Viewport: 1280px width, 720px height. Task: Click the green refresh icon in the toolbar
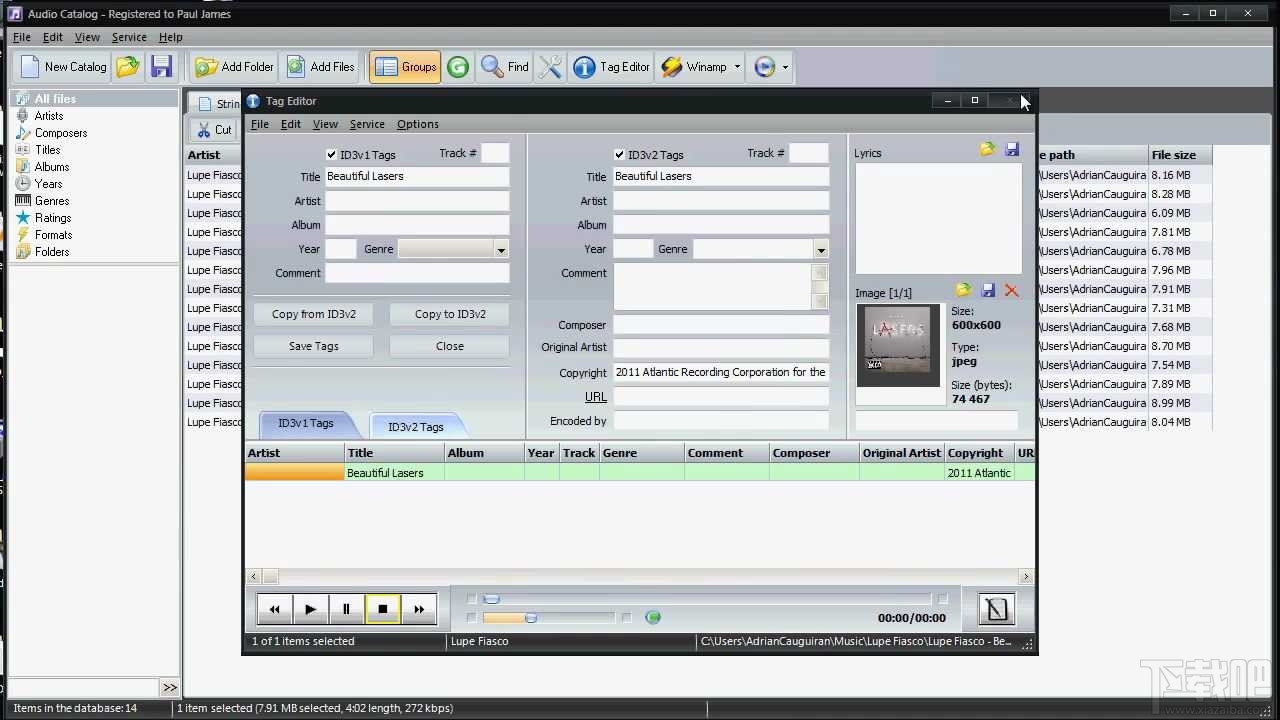(458, 67)
